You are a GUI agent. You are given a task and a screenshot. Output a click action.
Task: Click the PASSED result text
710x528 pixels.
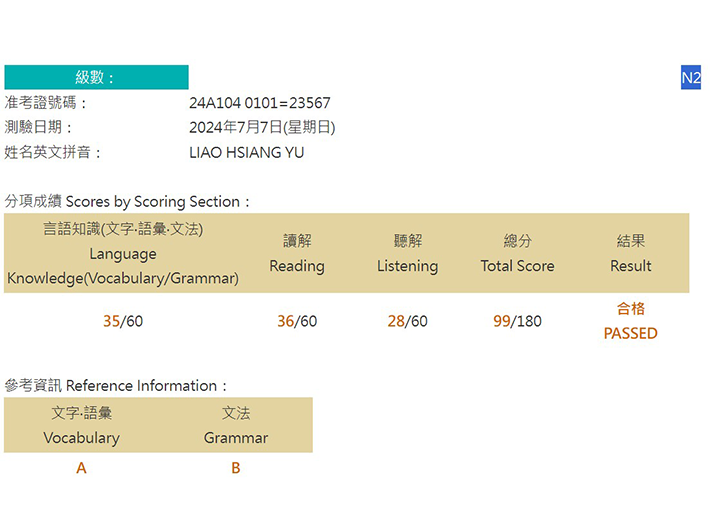[x=630, y=333]
